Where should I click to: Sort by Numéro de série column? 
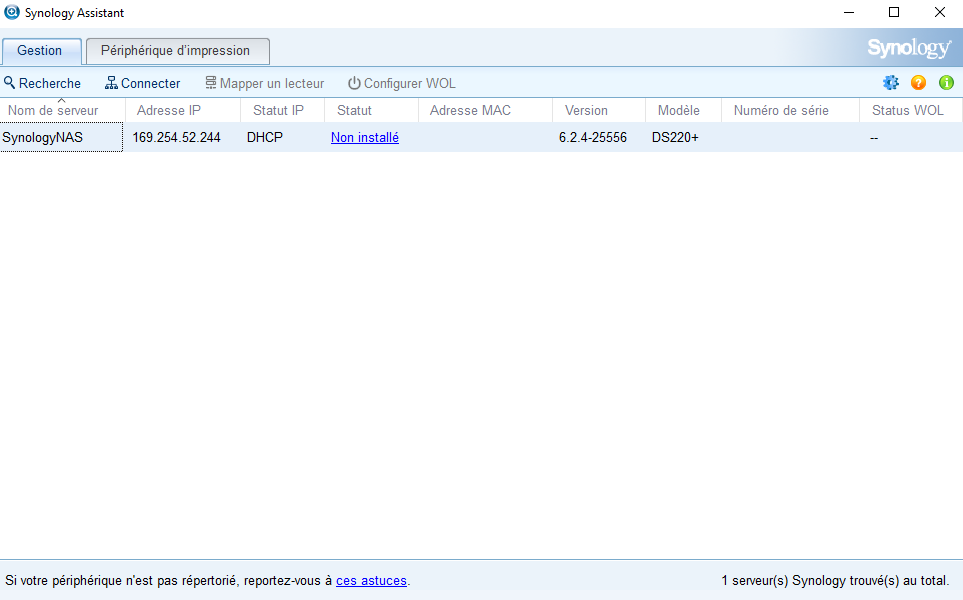tap(790, 111)
